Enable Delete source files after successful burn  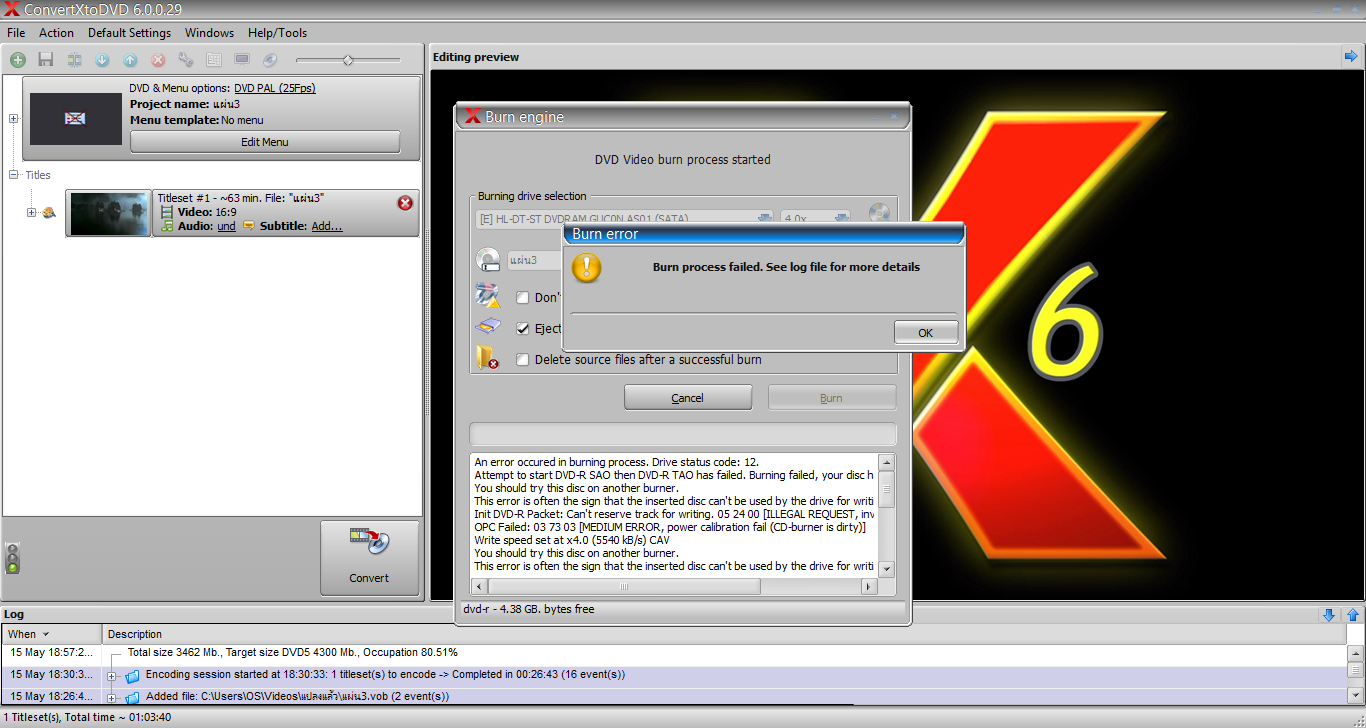point(522,359)
